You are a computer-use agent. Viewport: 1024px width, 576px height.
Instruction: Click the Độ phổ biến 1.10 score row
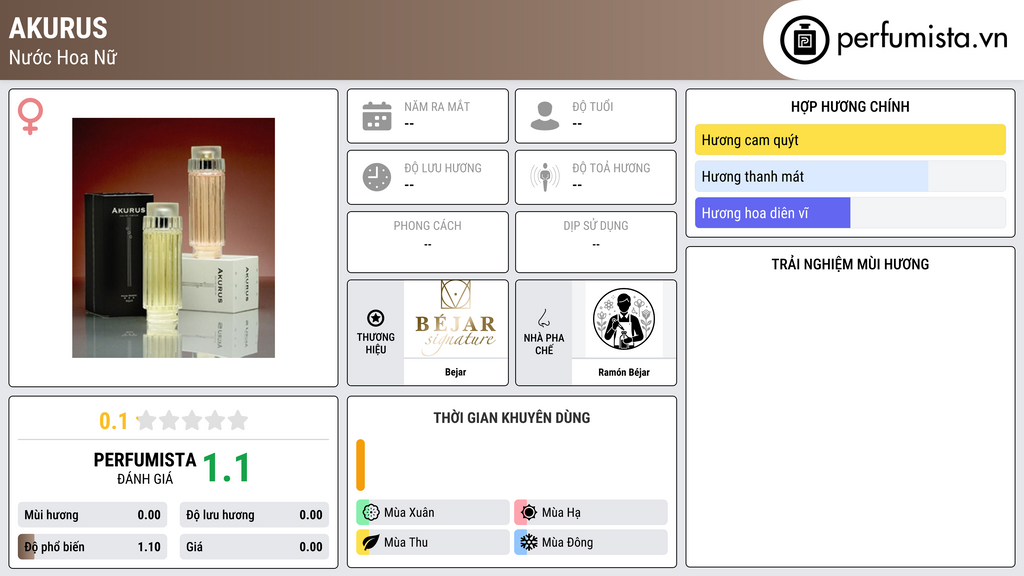[x=92, y=547]
